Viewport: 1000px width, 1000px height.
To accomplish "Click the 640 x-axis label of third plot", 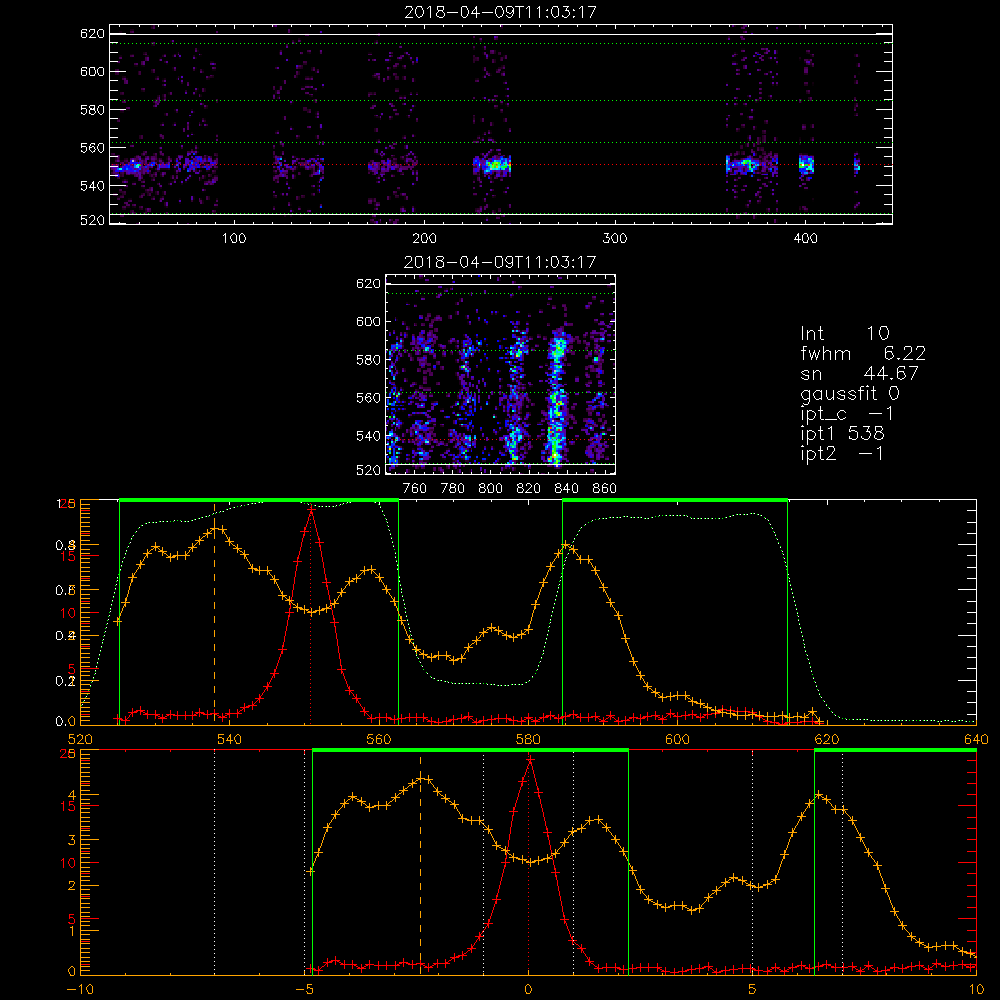I will coord(976,739).
